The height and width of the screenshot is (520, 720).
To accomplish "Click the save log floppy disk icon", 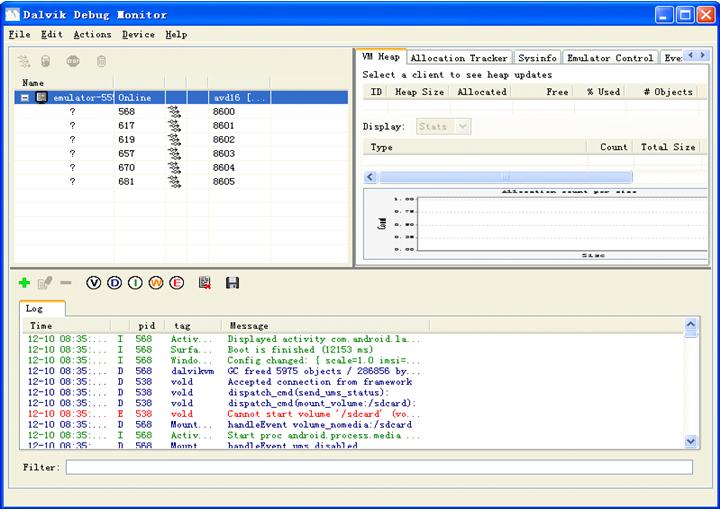I will tap(232, 283).
